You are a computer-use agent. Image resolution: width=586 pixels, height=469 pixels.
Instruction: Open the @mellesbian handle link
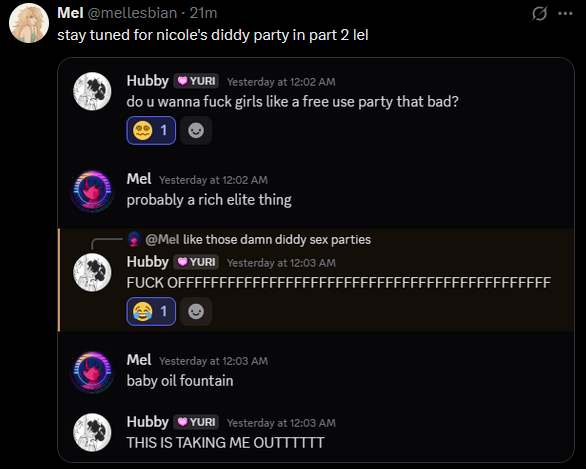point(132,13)
